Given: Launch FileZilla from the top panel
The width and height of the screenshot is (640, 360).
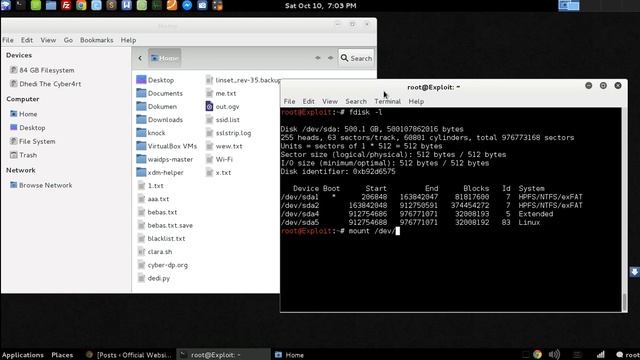Looking at the screenshot, I should point(66,5).
